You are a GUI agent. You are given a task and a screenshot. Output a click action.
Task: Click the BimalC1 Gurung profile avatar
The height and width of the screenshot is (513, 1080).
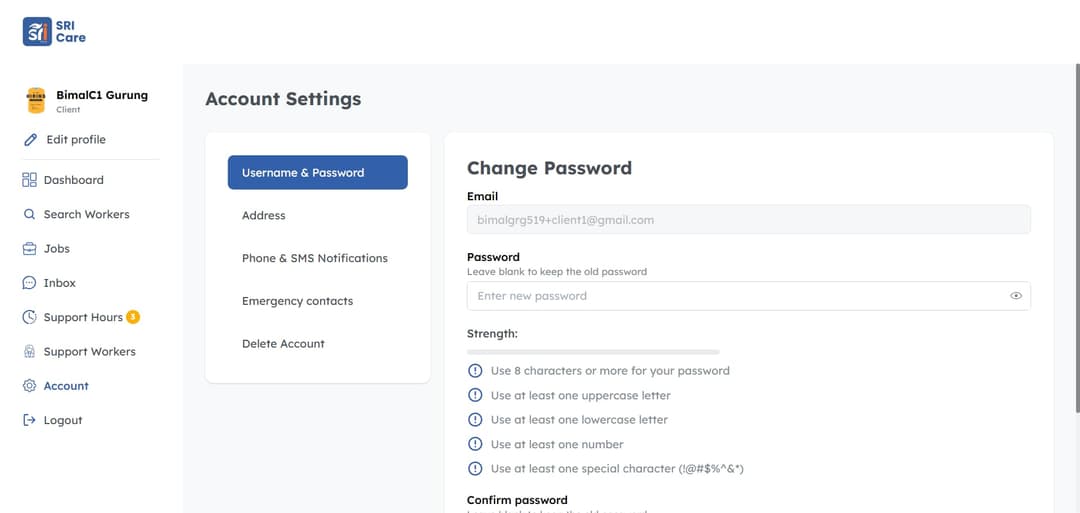[x=36, y=100]
